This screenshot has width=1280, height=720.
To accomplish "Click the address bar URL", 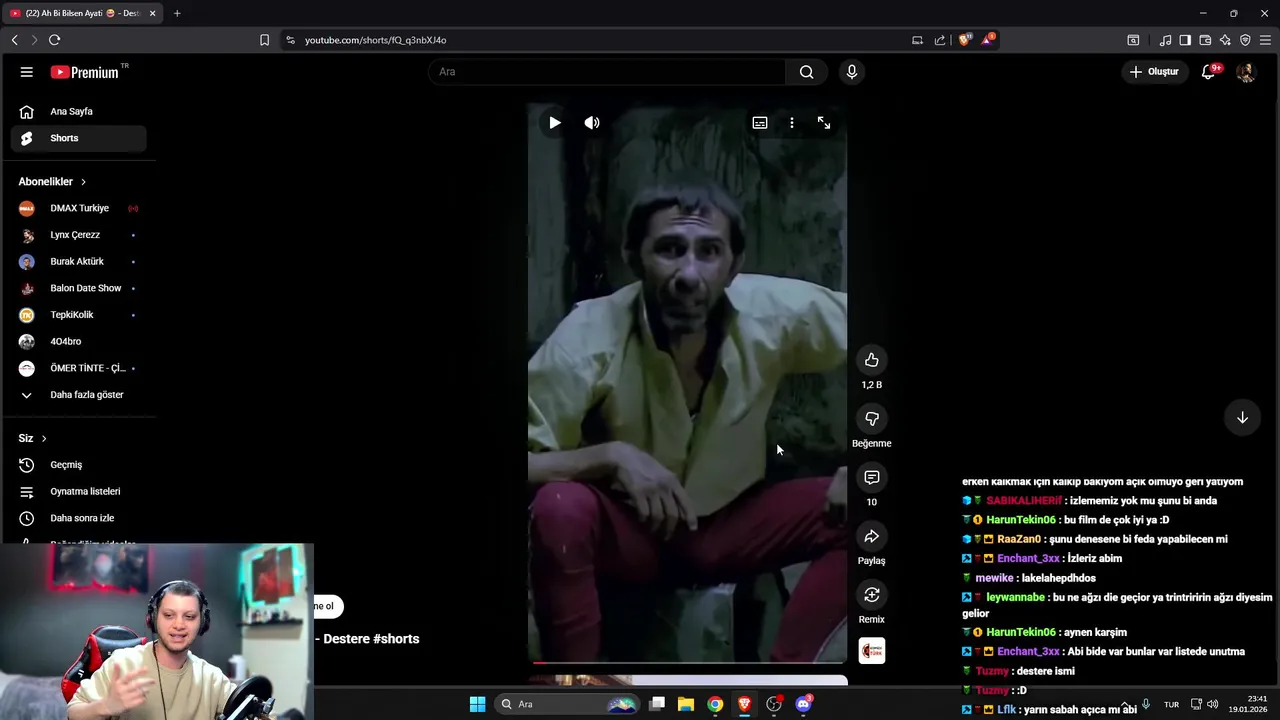I will pyautogui.click(x=376, y=40).
